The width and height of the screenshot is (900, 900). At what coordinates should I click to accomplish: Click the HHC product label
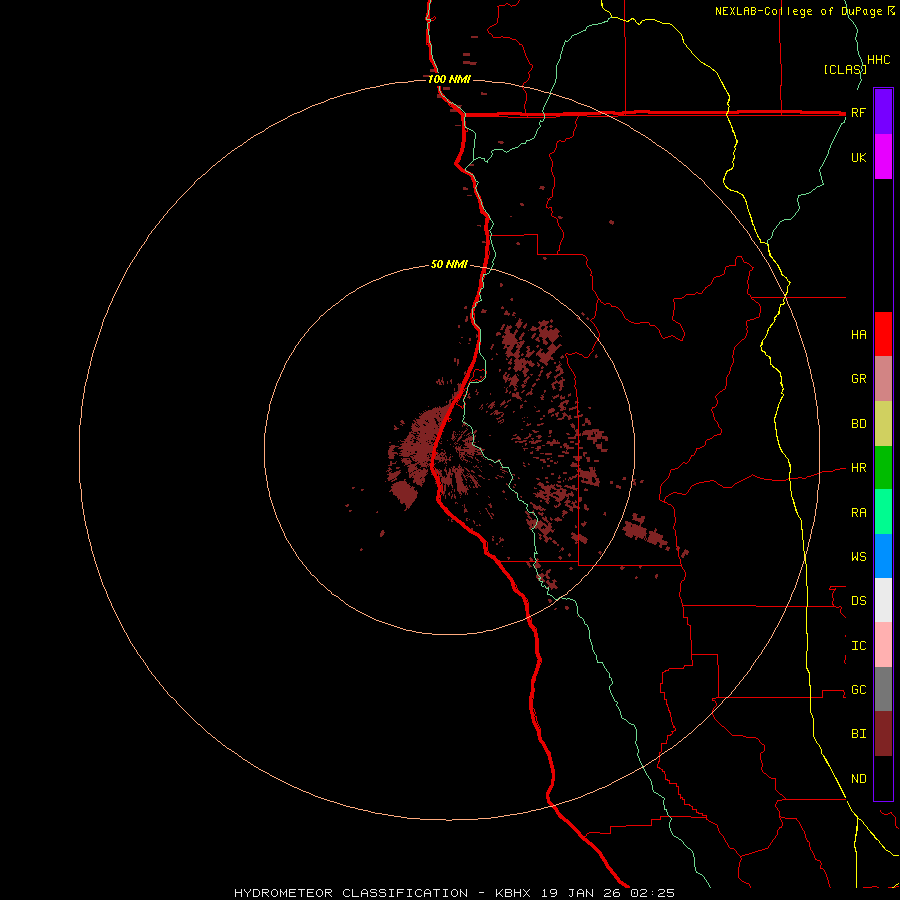[878, 60]
